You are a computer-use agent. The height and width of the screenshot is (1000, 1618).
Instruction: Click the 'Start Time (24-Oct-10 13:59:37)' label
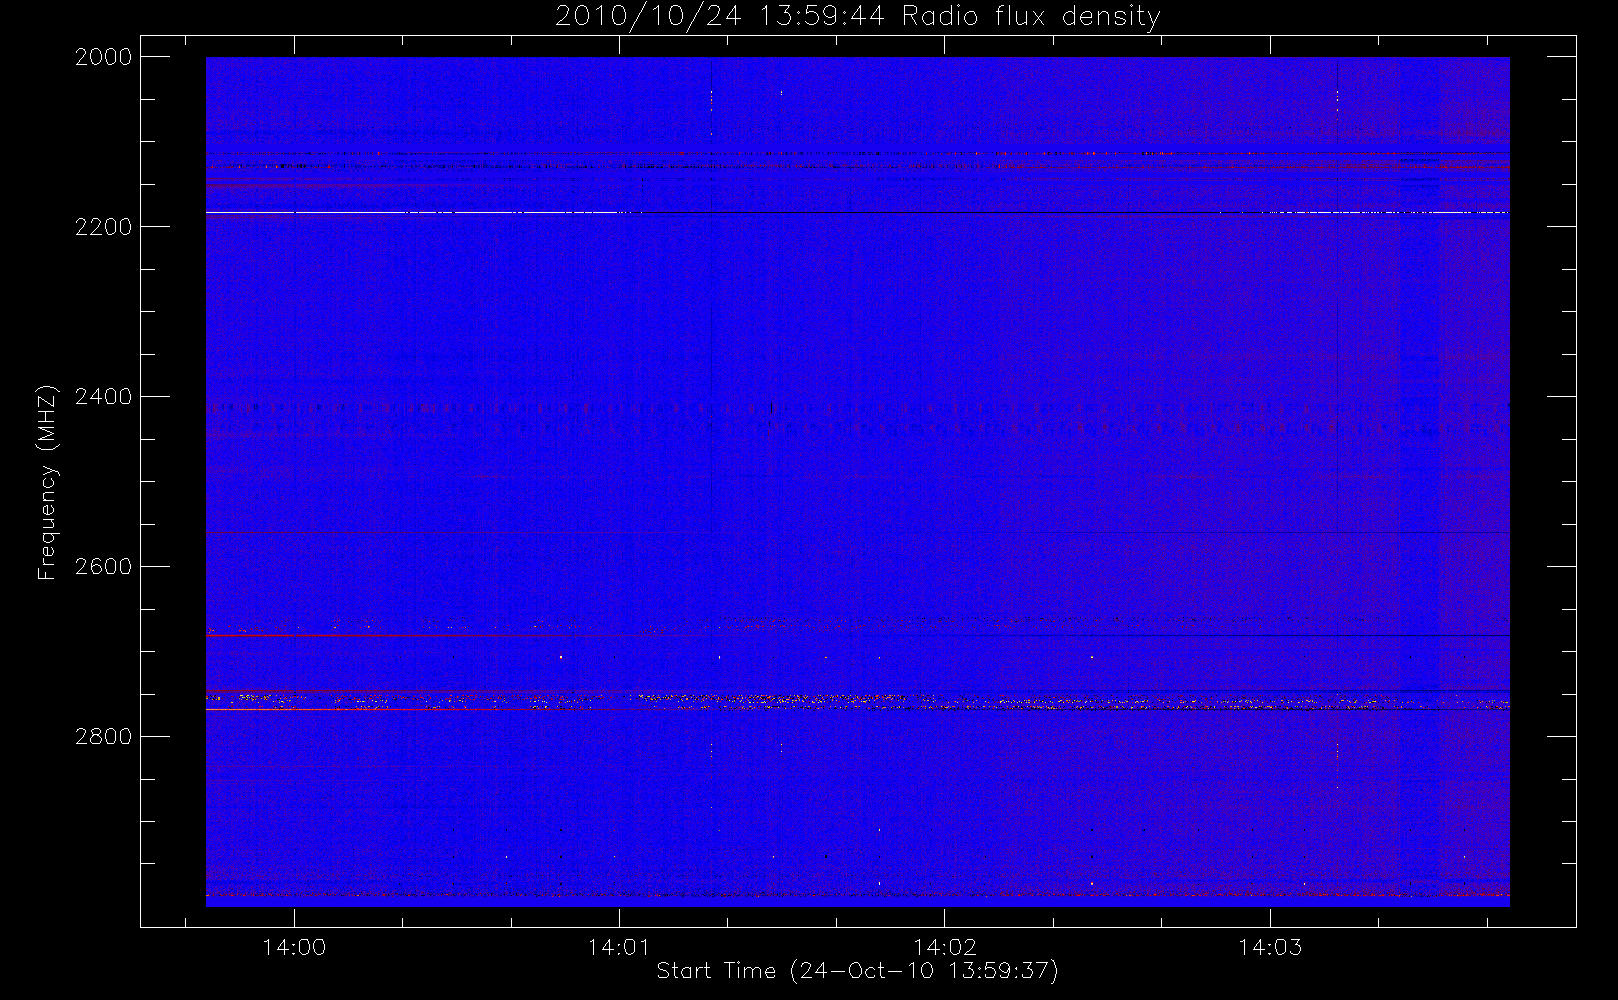(x=857, y=971)
